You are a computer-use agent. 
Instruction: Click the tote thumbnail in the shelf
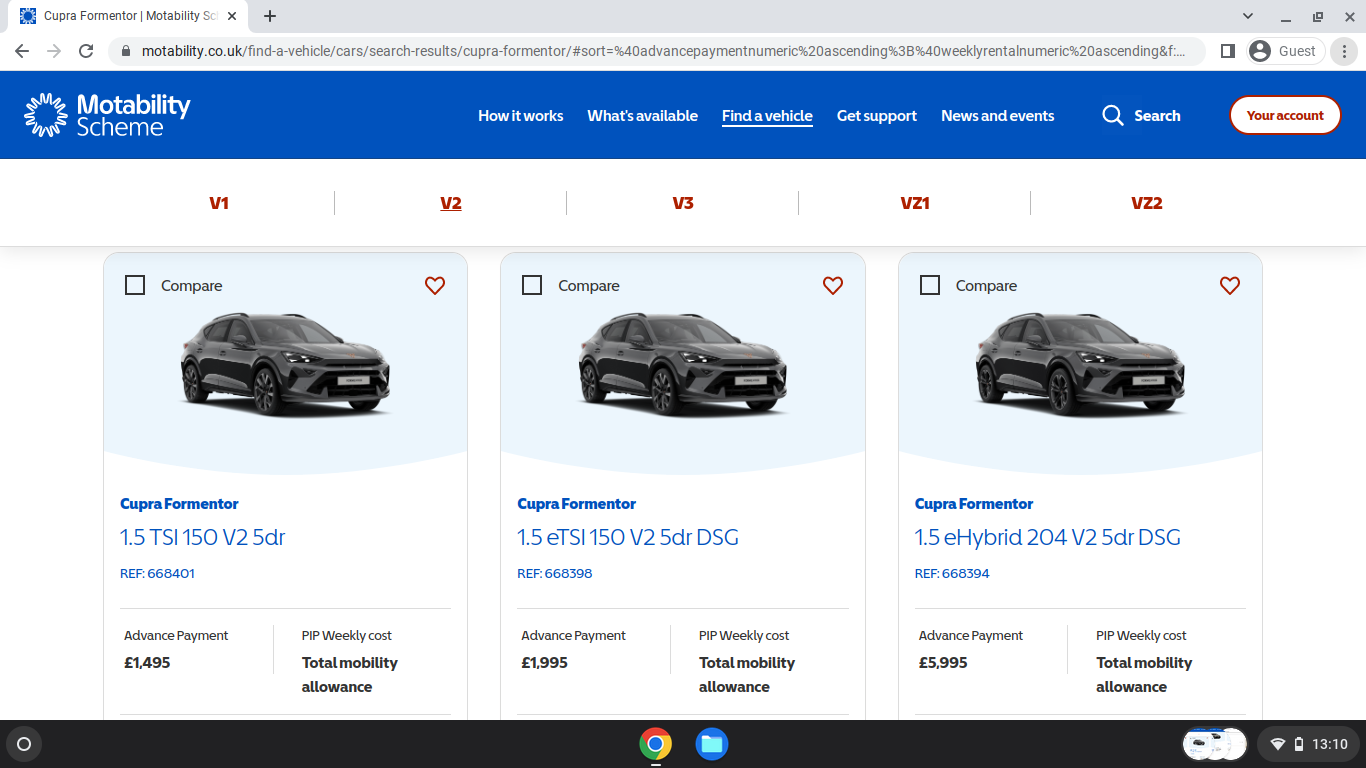click(1215, 744)
